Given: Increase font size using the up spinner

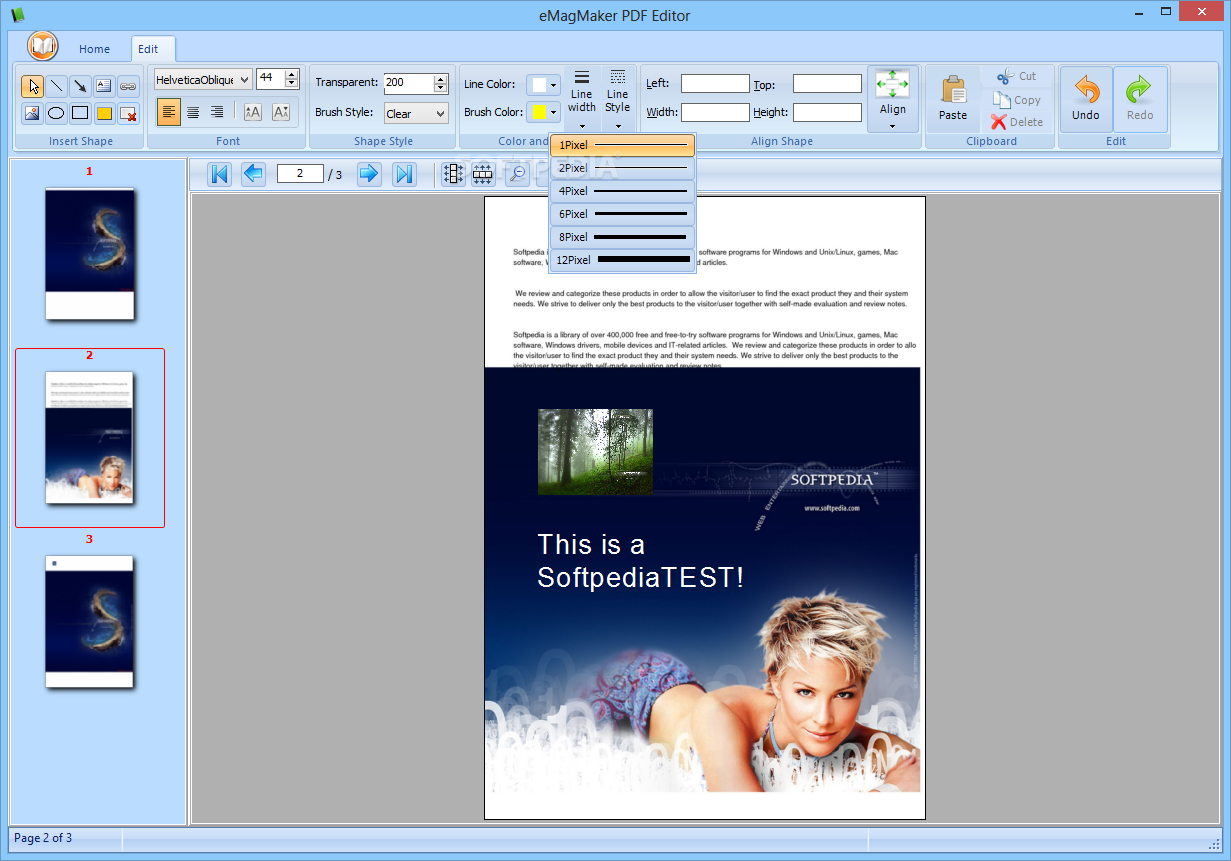Looking at the screenshot, I should (292, 74).
